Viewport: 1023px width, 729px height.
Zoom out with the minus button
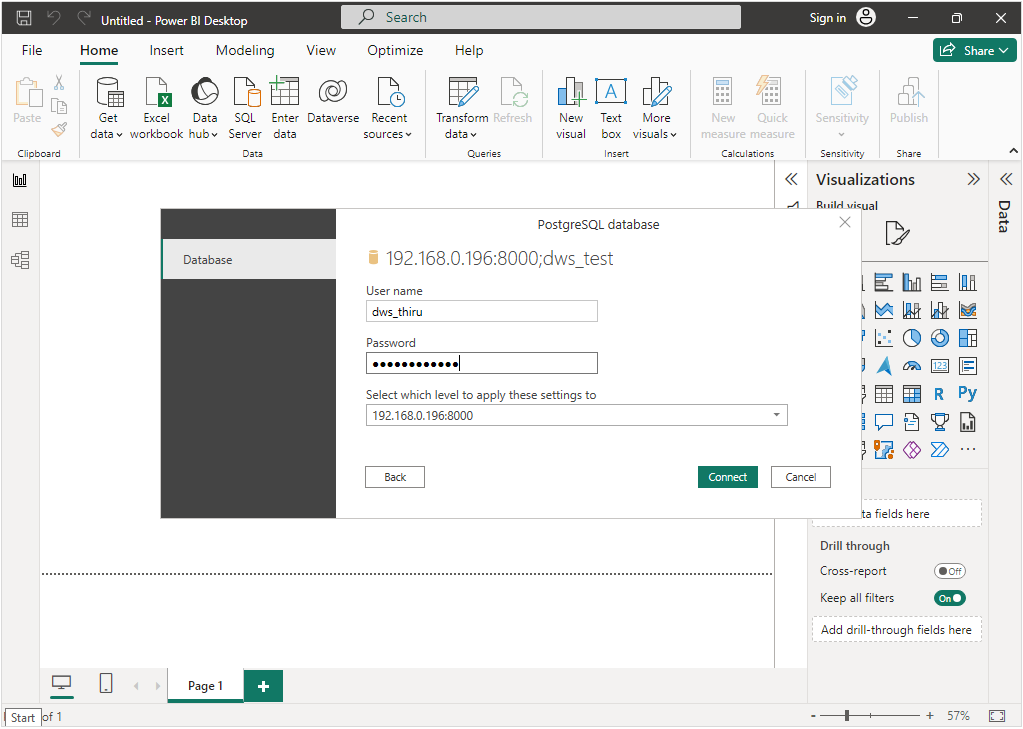pyautogui.click(x=814, y=716)
